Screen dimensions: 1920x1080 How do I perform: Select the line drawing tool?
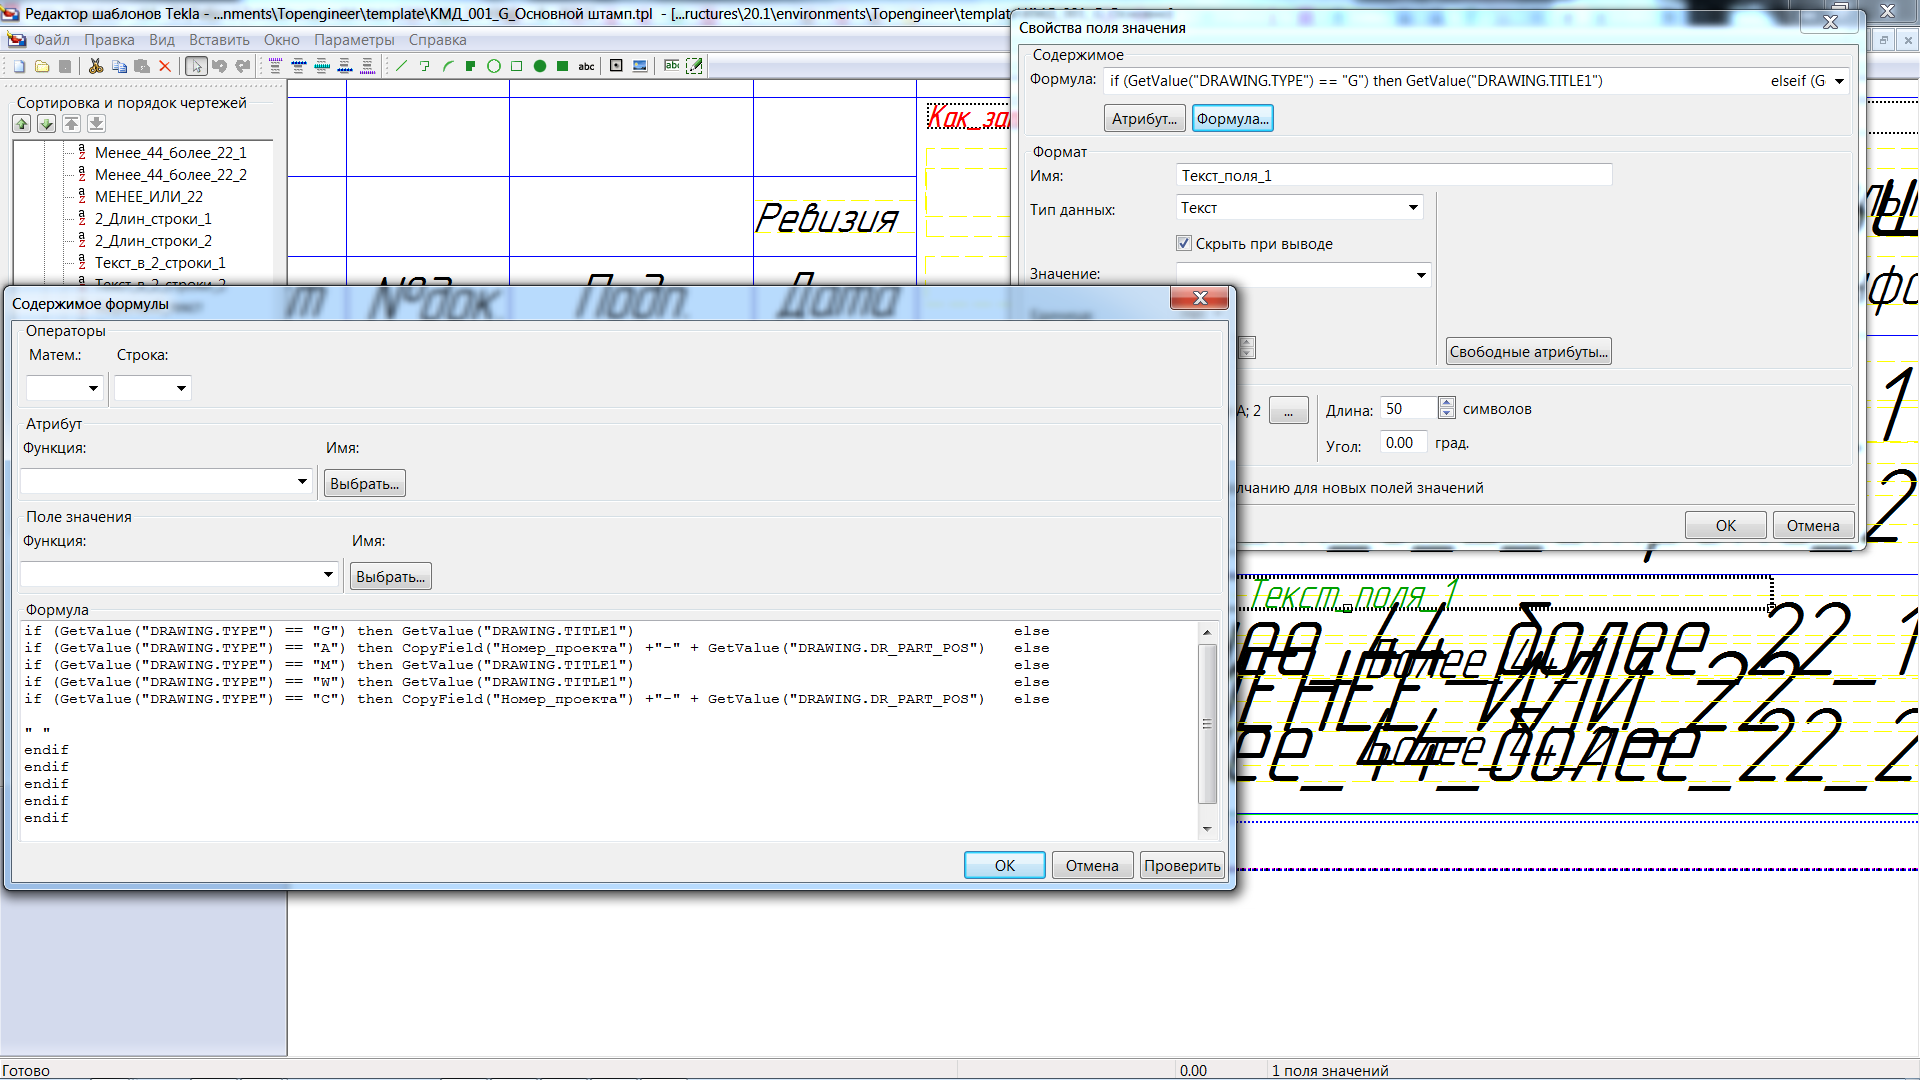(x=401, y=66)
